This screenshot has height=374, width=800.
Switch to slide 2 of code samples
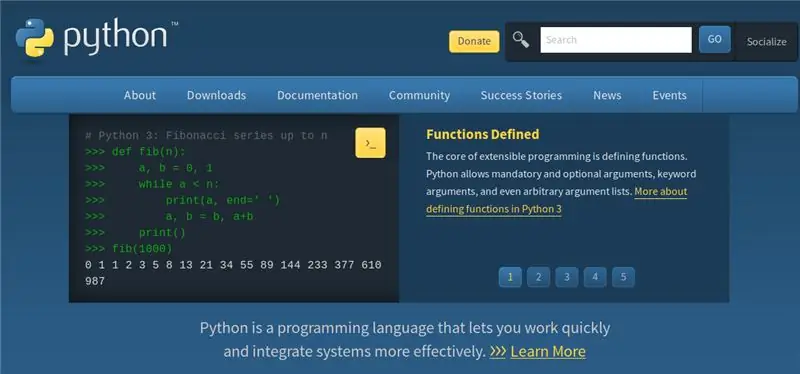point(538,277)
